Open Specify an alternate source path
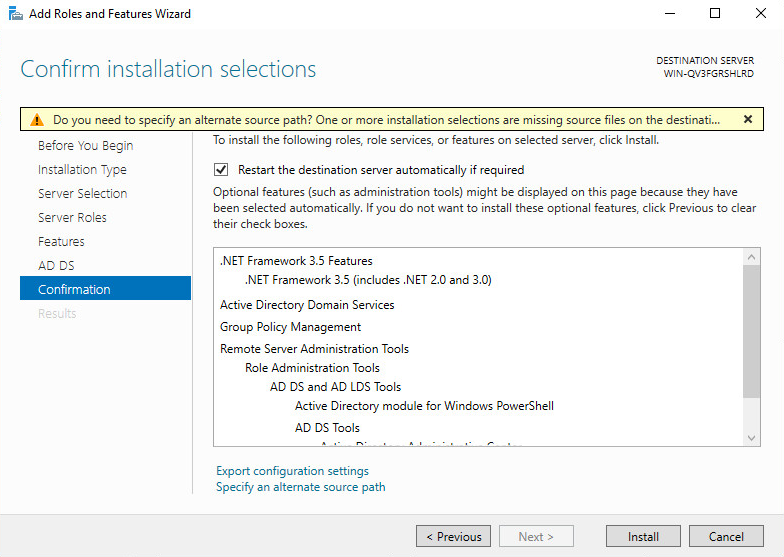784x557 pixels. (x=300, y=487)
